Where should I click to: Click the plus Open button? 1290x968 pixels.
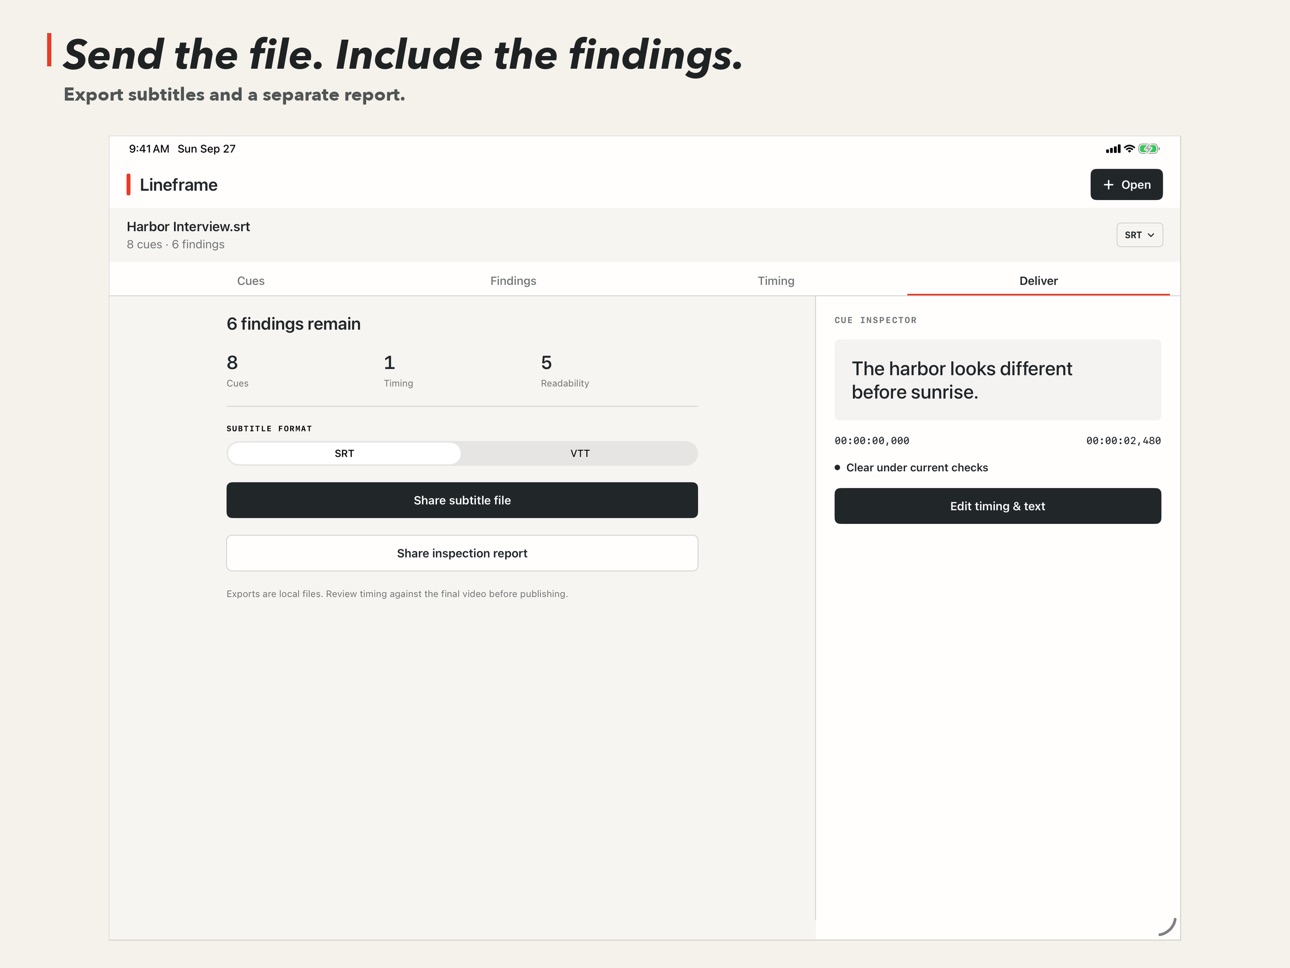tap(1126, 185)
